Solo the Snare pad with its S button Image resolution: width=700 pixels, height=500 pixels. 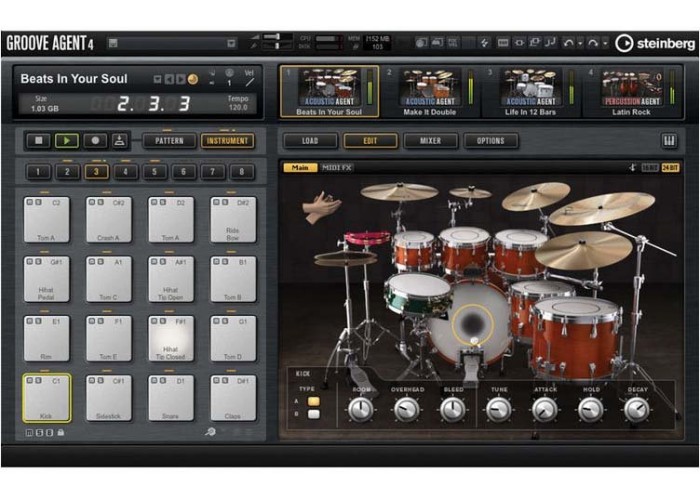point(163,380)
